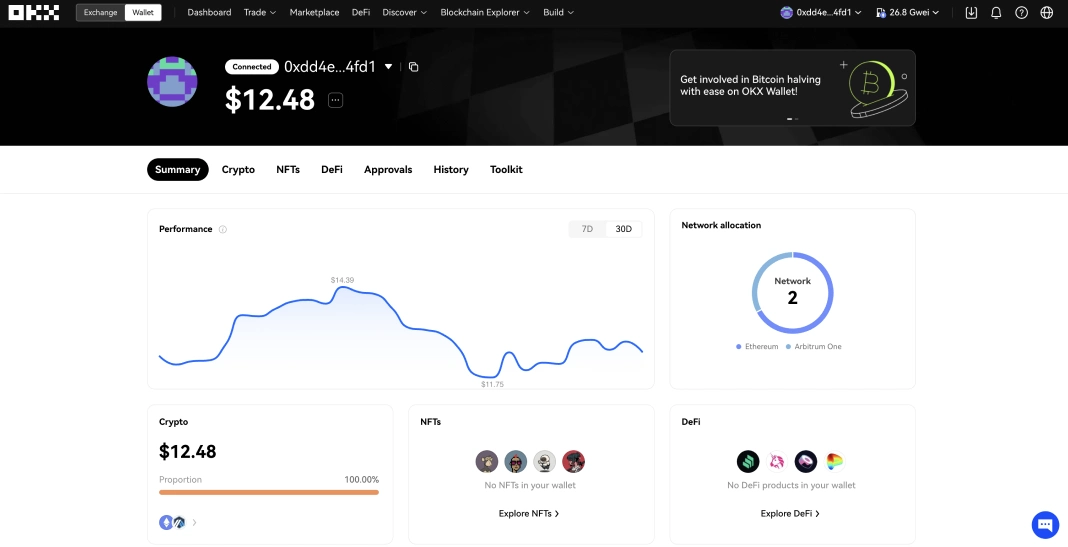
Task: Select the Summary tab
Action: [177, 170]
